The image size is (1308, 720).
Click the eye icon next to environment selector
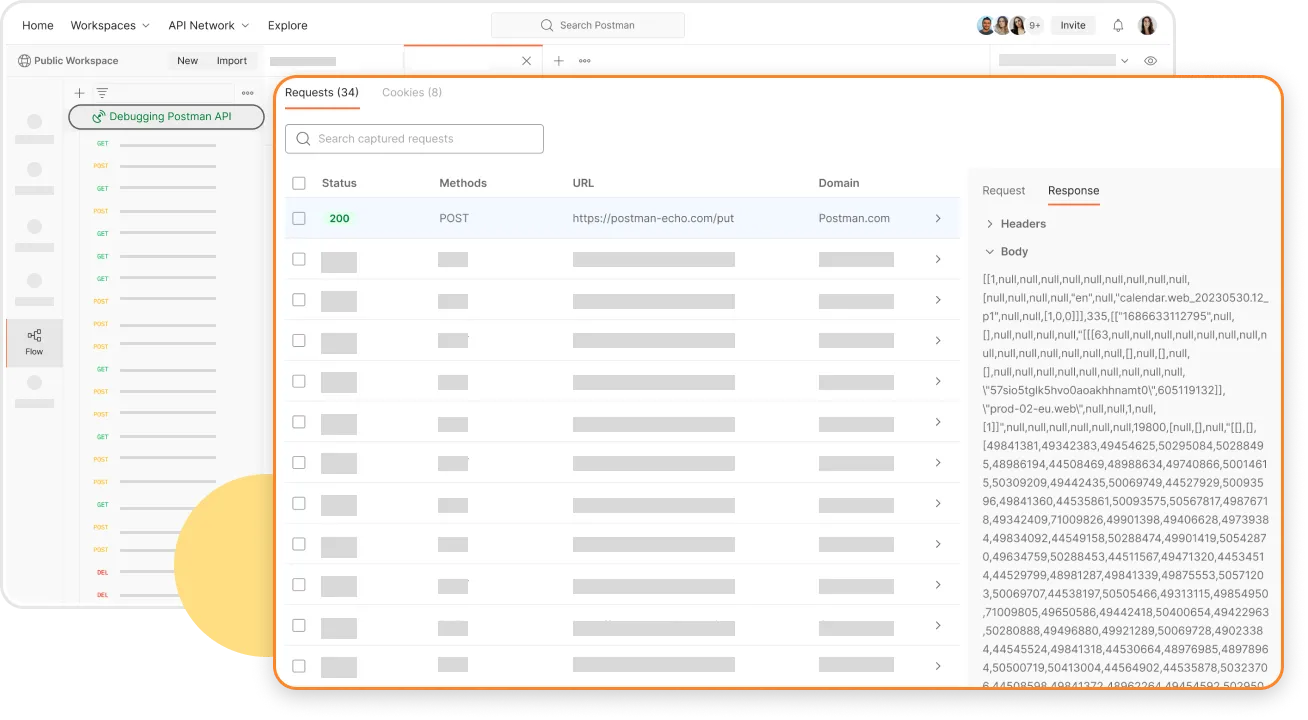[x=1150, y=61]
